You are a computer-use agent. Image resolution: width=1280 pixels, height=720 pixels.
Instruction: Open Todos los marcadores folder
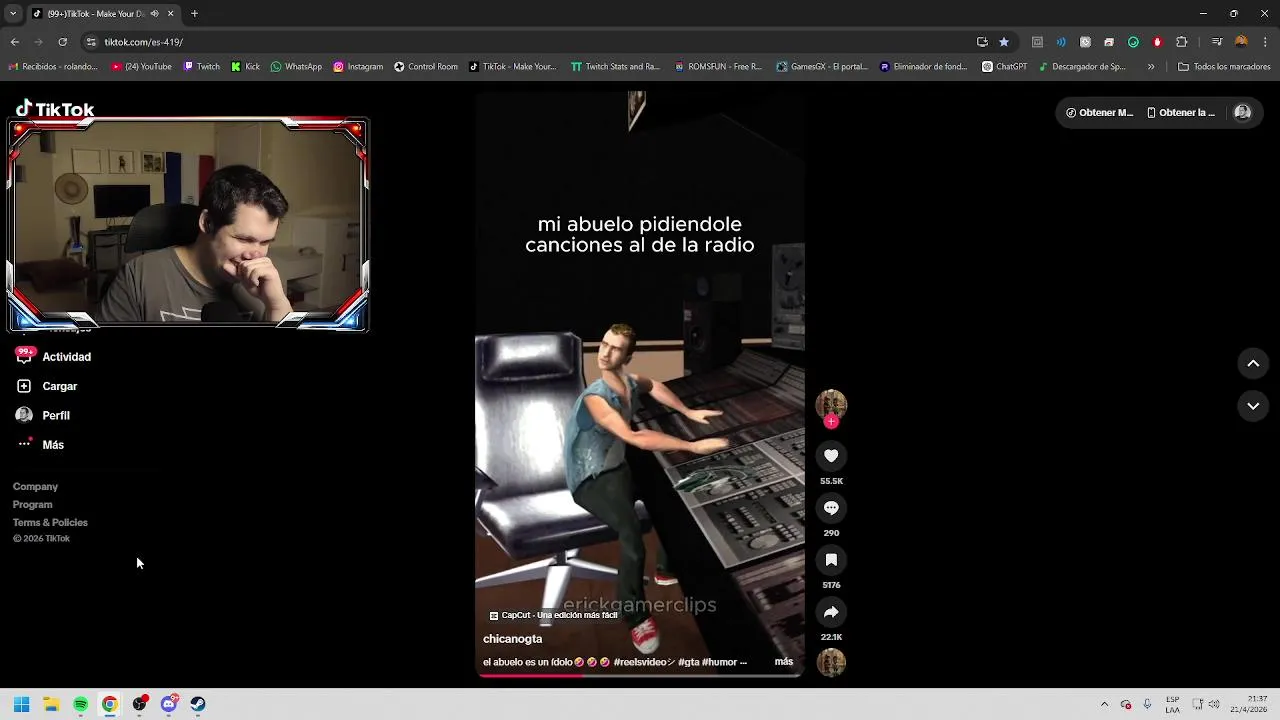click(x=1224, y=67)
